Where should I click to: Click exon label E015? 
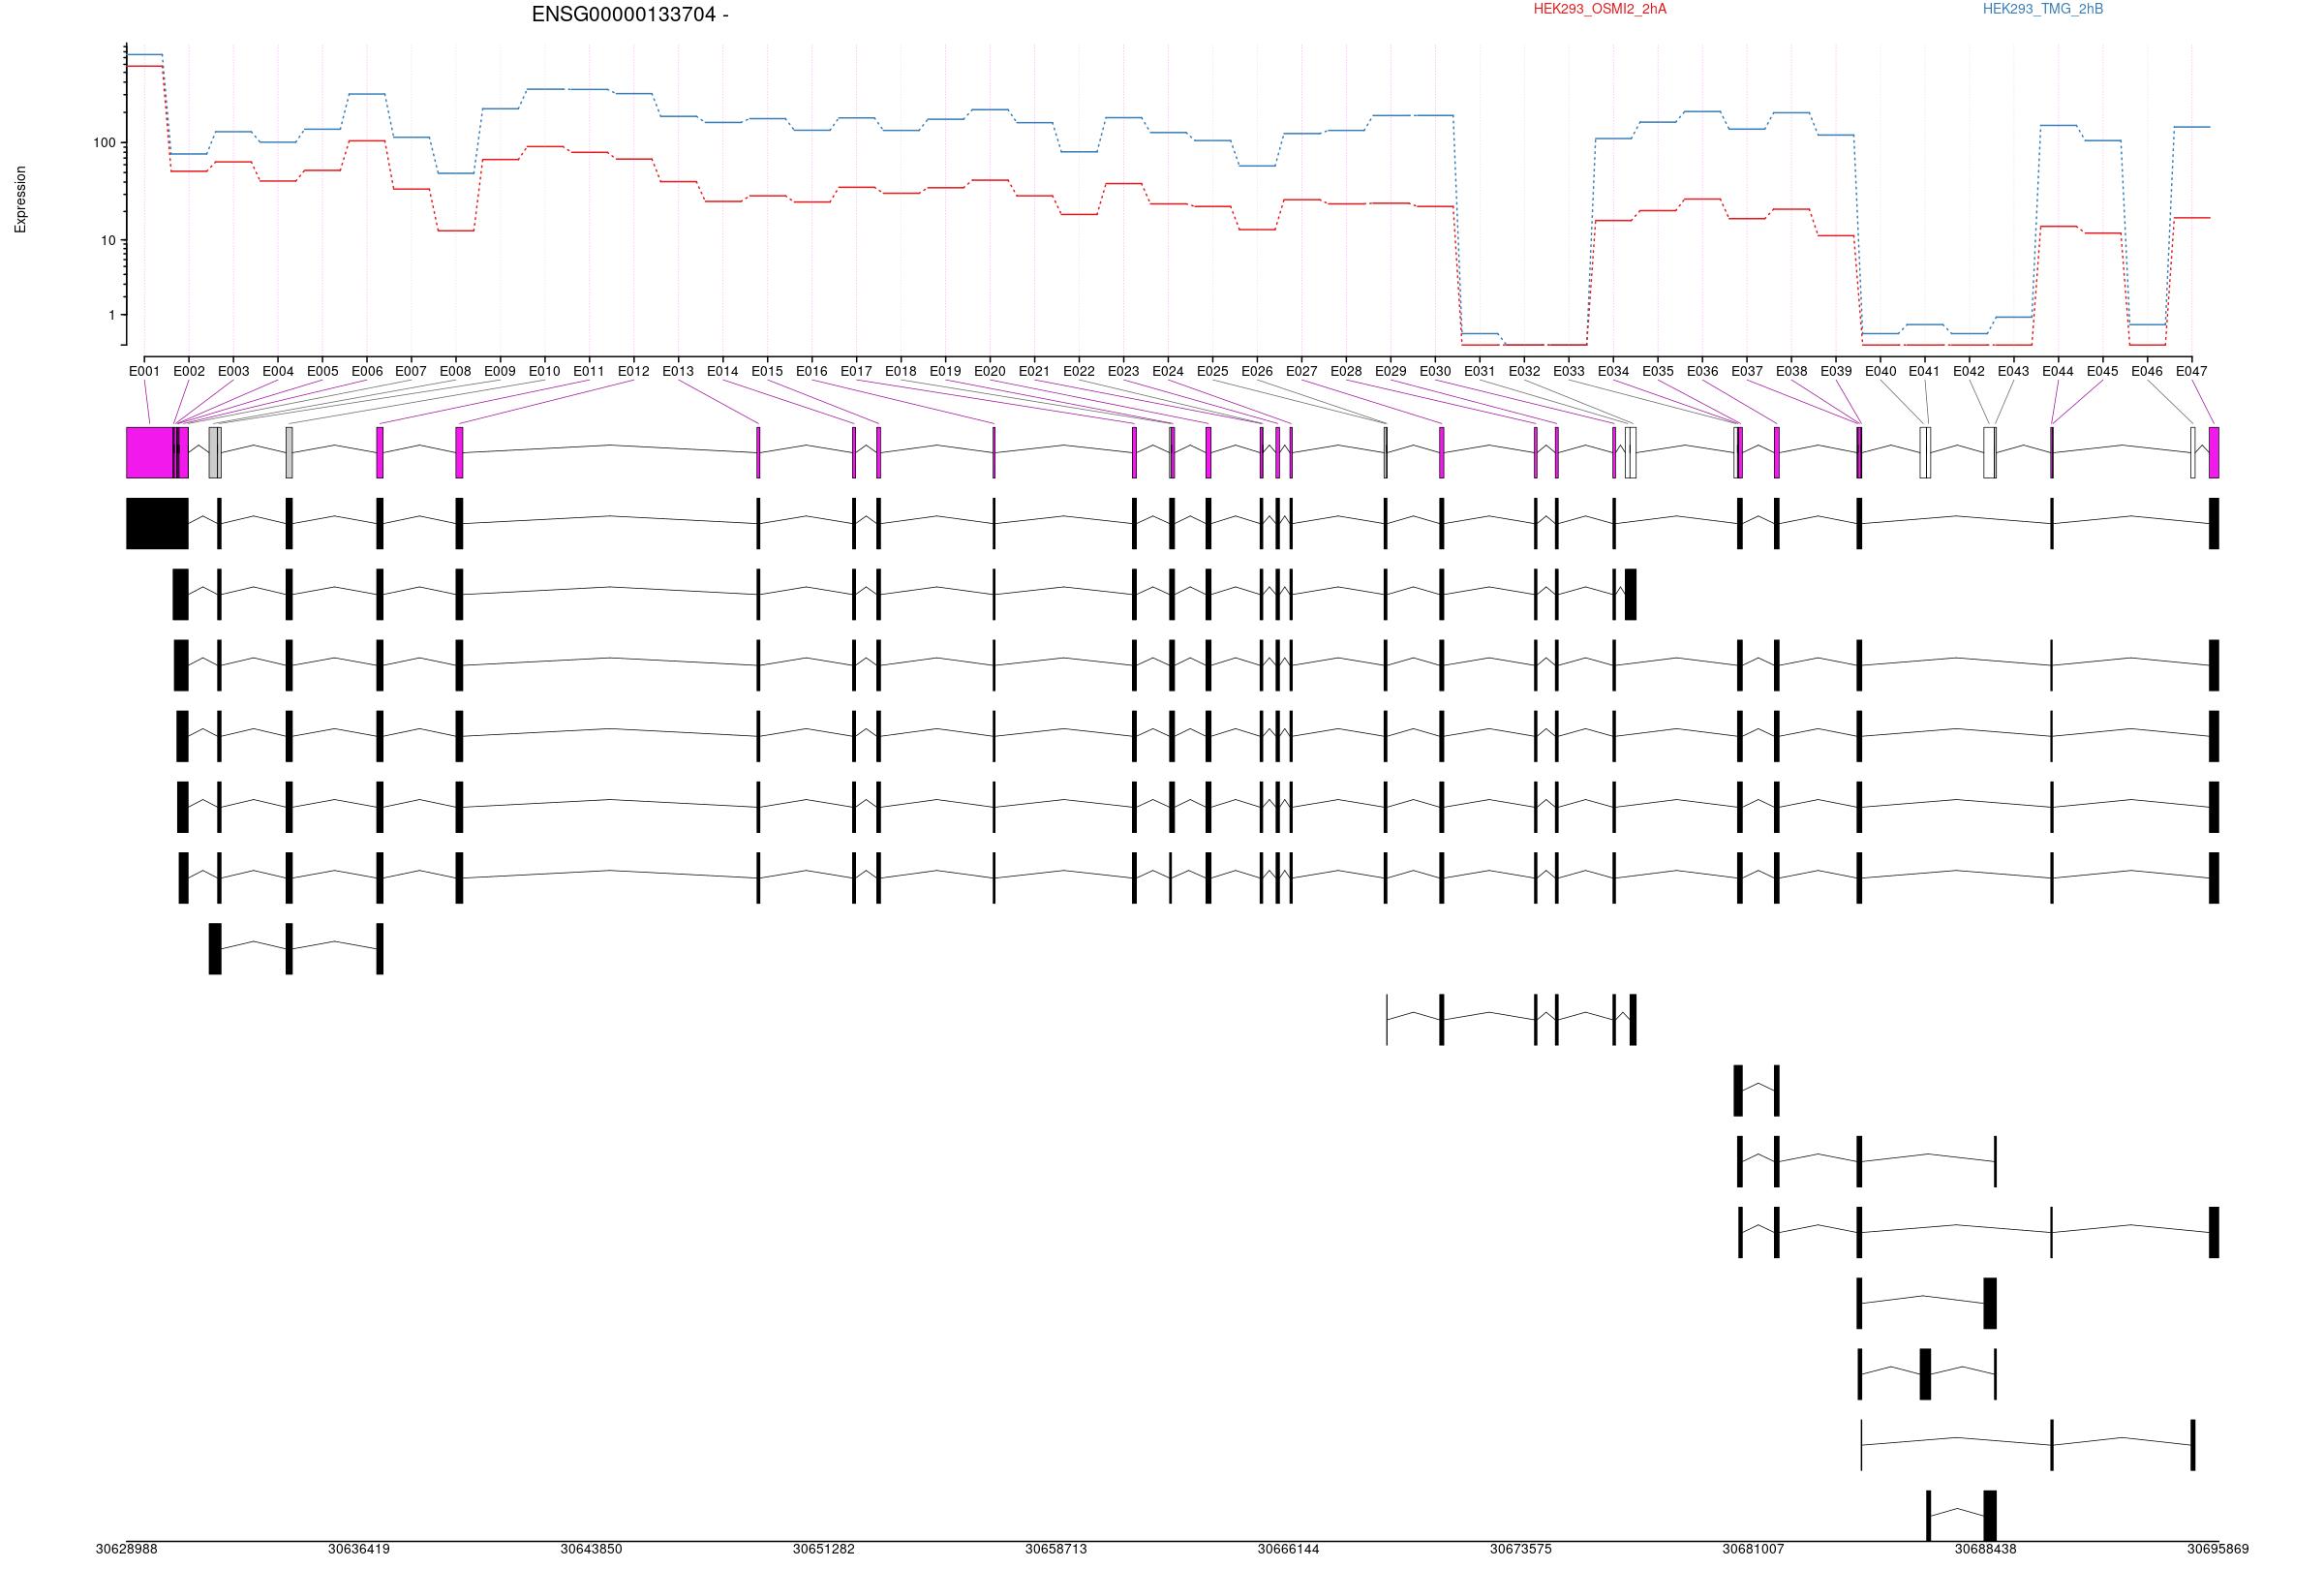767,371
